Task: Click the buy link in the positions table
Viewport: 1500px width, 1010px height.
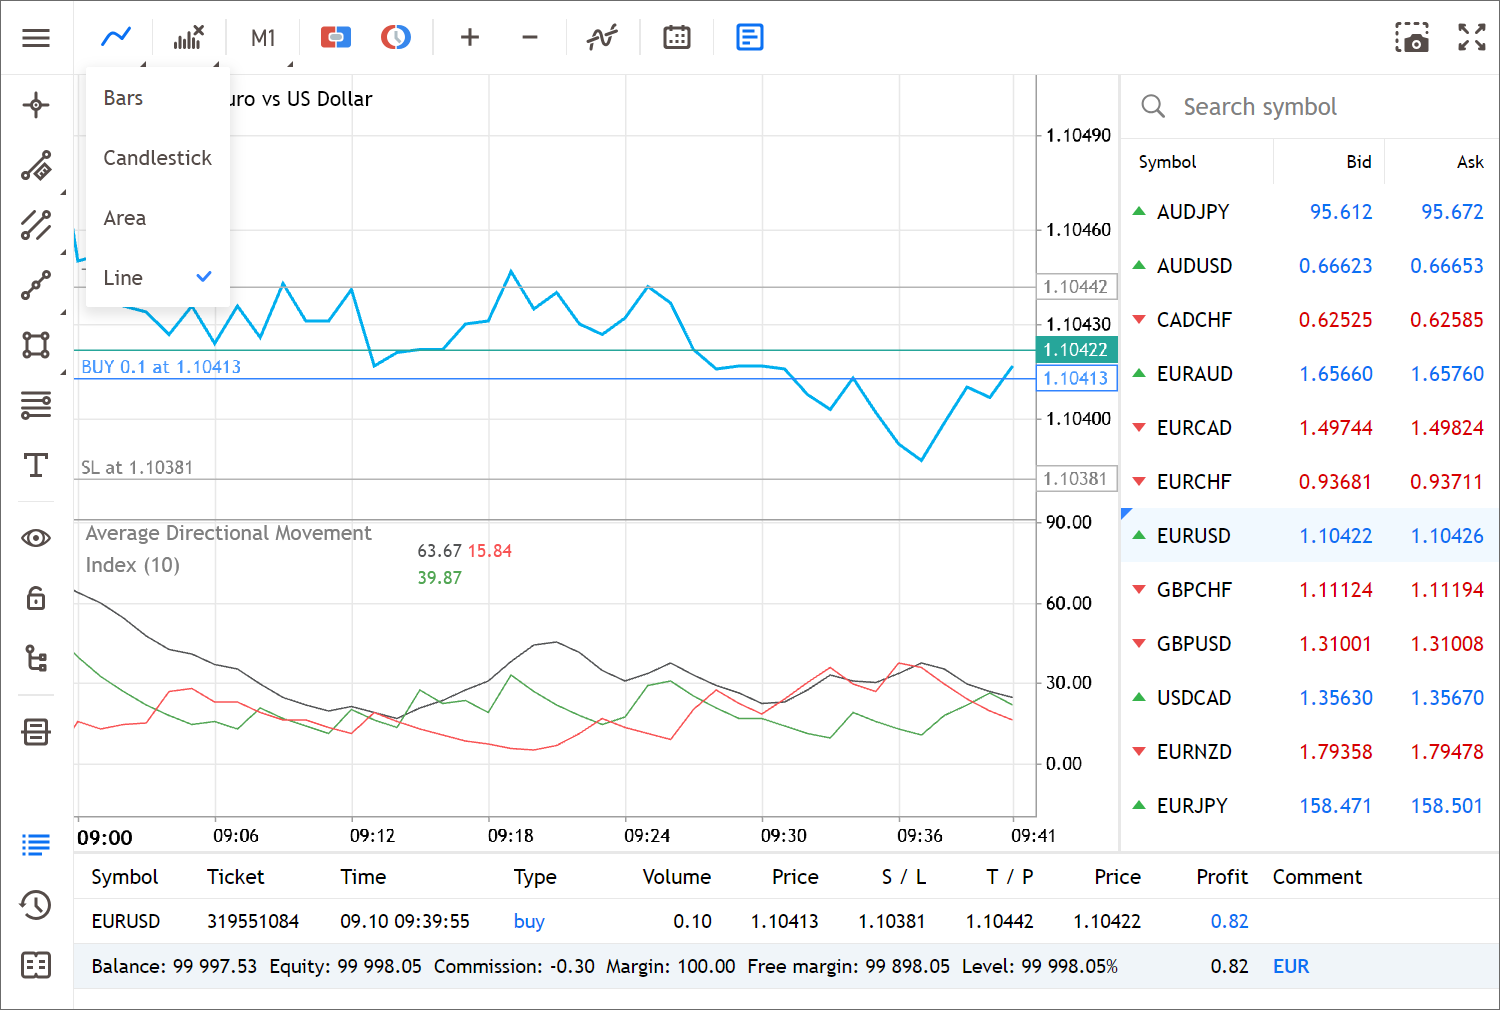Action: 529,921
